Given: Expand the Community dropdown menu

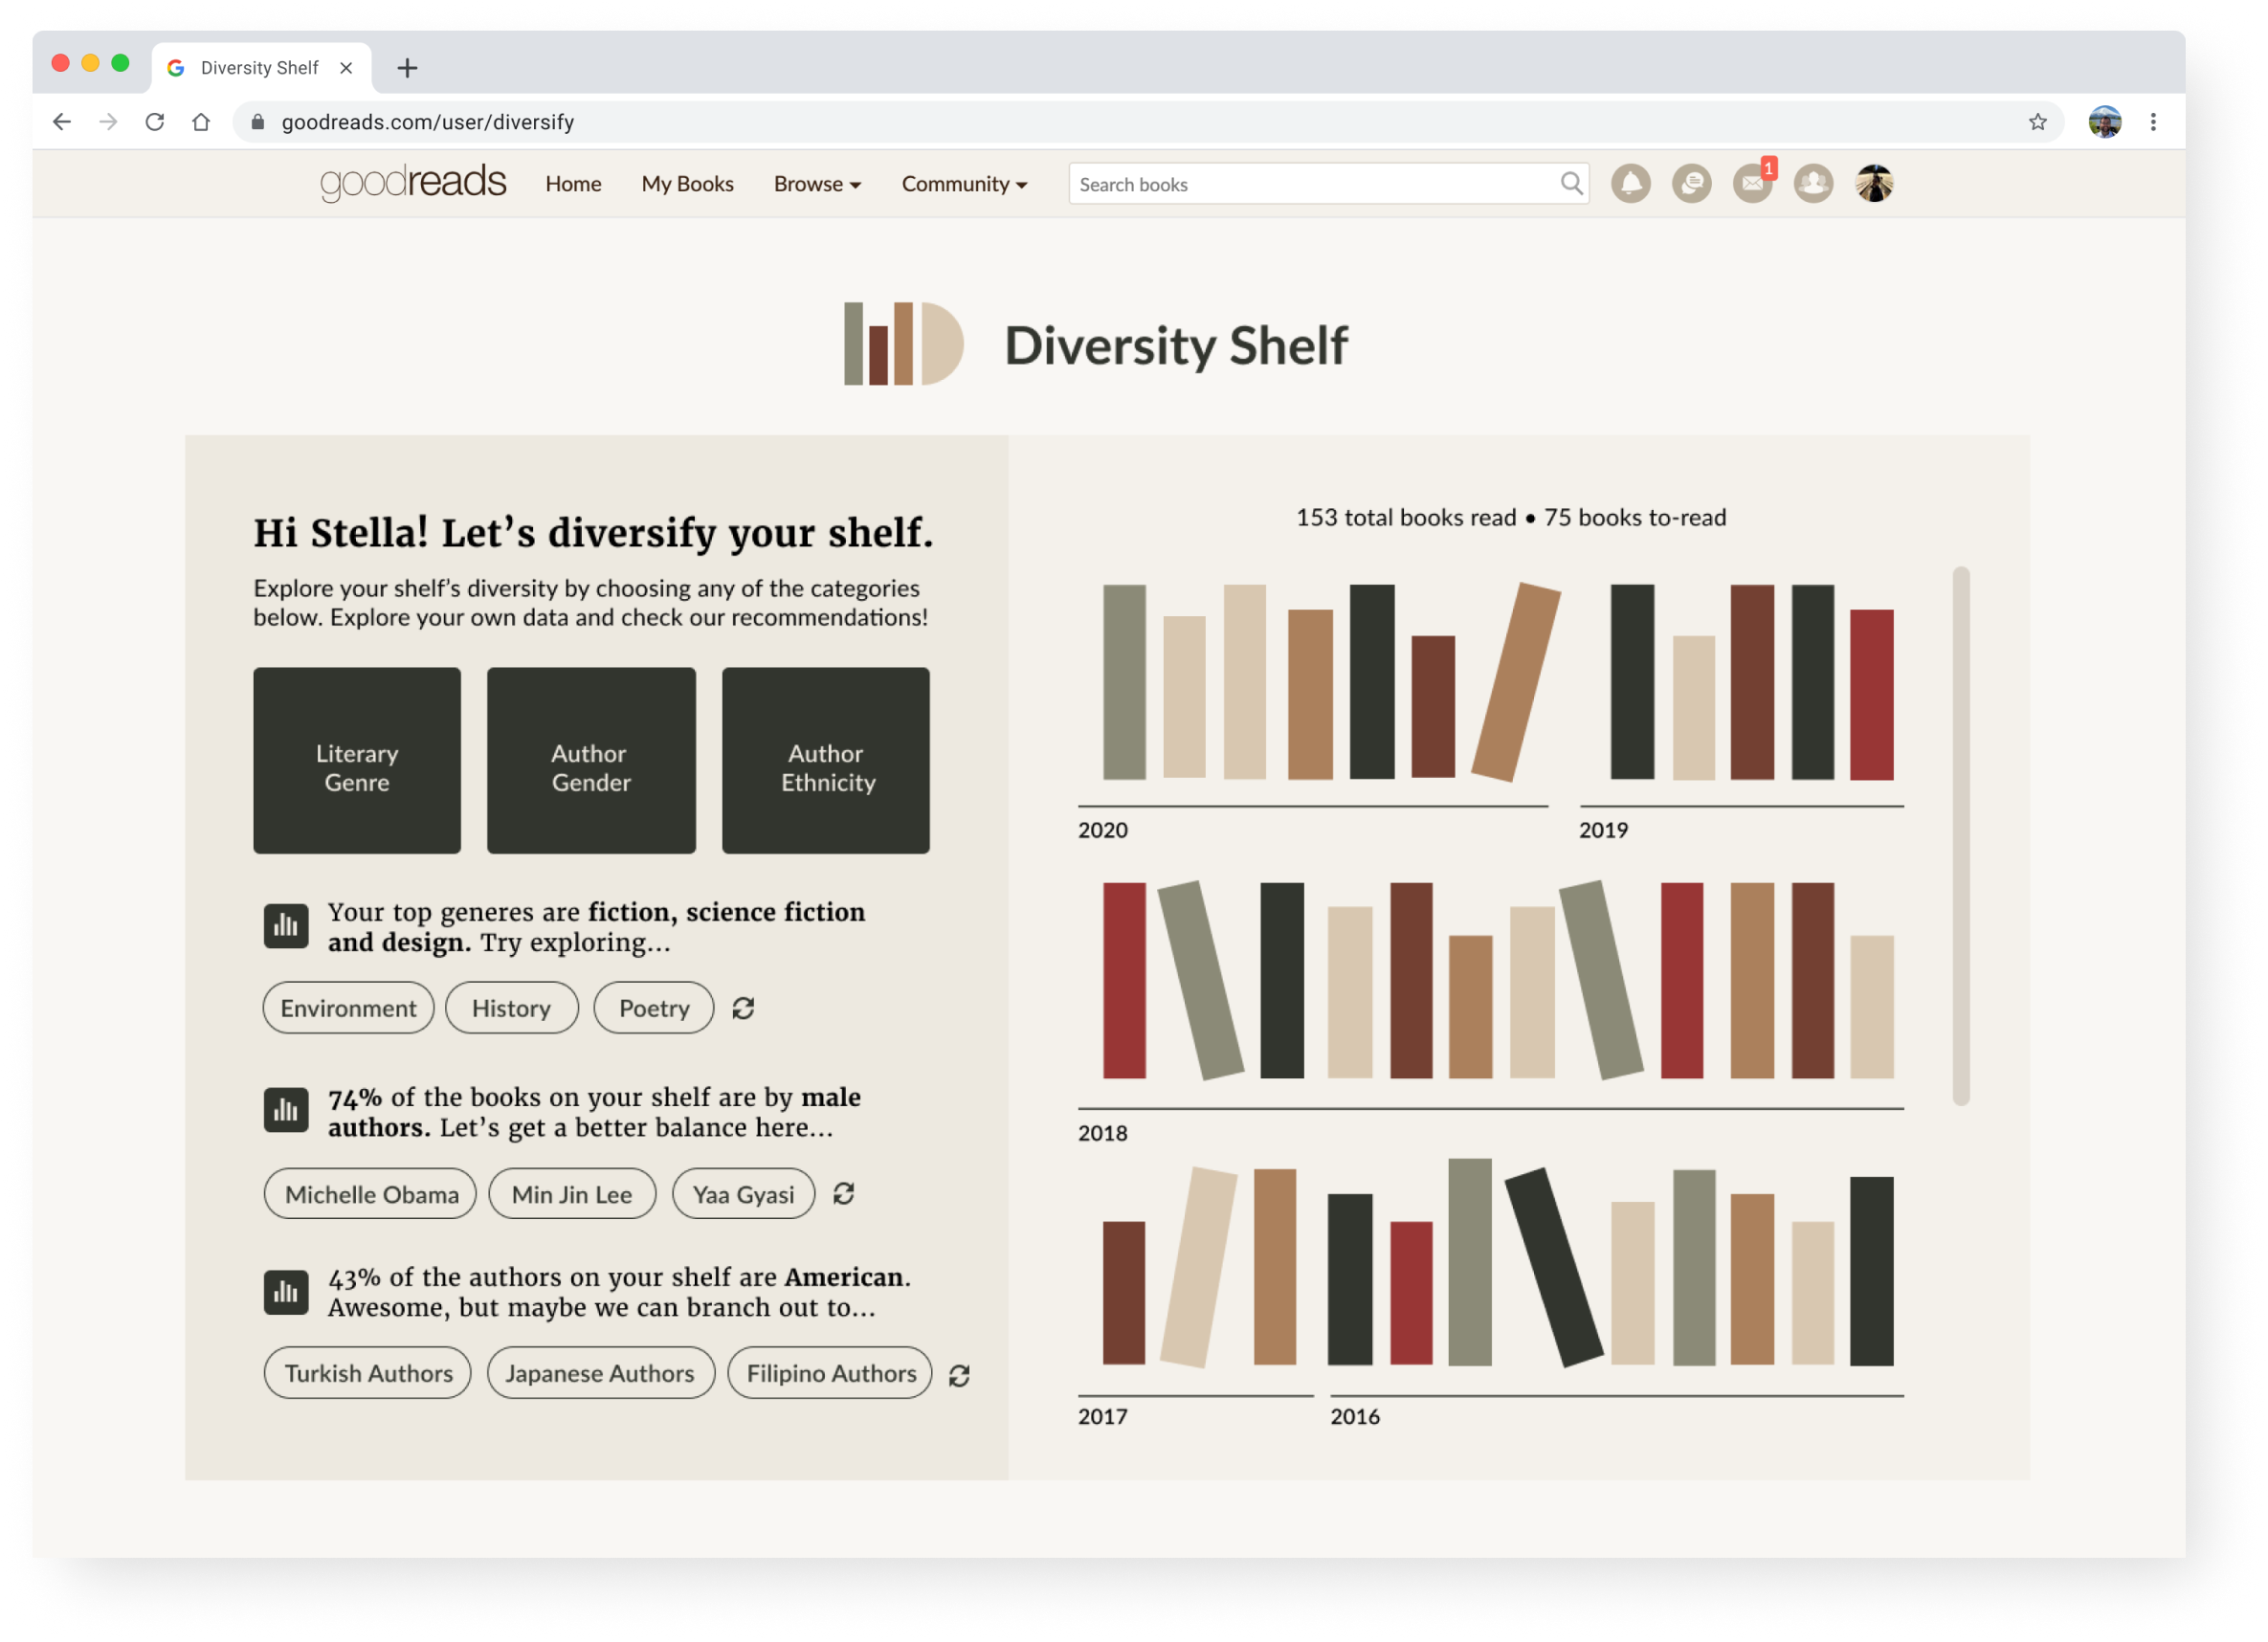Looking at the screenshot, I should pos(964,184).
